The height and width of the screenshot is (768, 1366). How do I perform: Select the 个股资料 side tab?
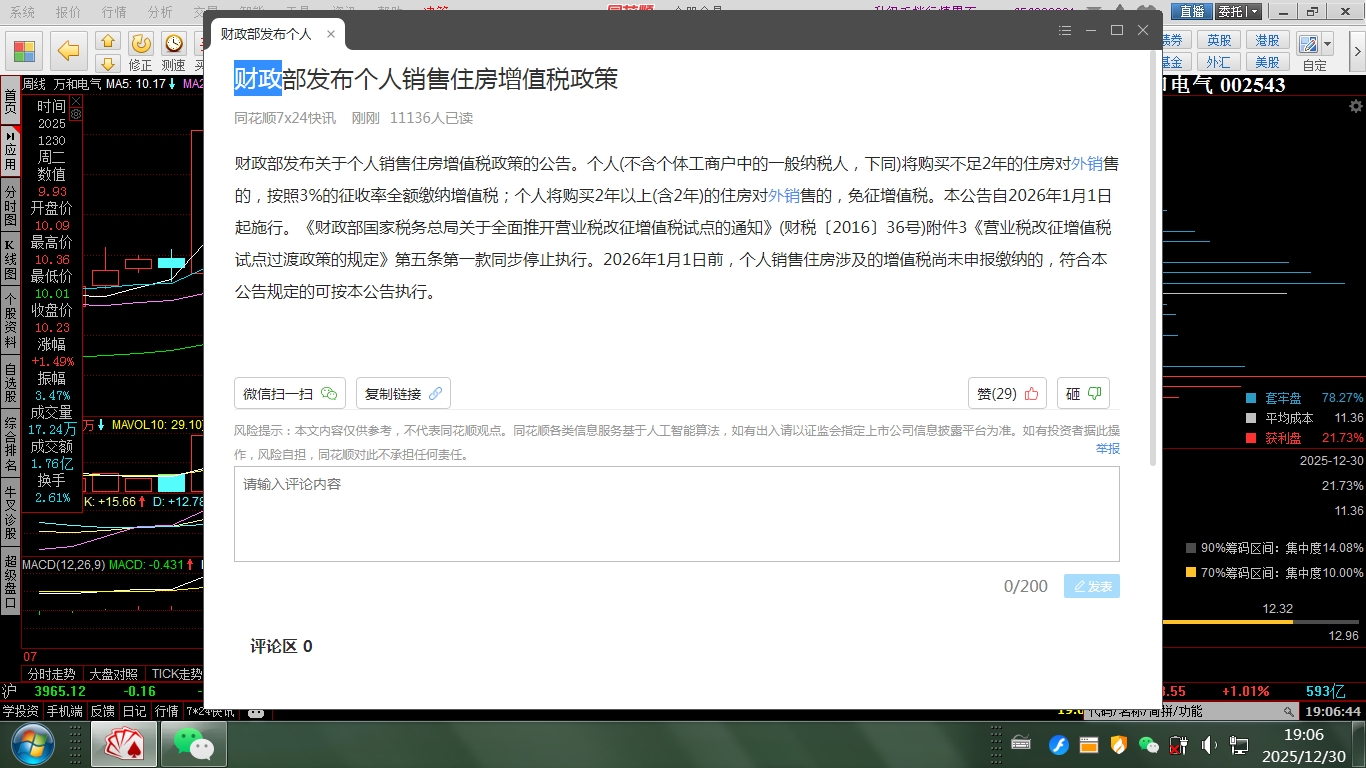(x=10, y=320)
